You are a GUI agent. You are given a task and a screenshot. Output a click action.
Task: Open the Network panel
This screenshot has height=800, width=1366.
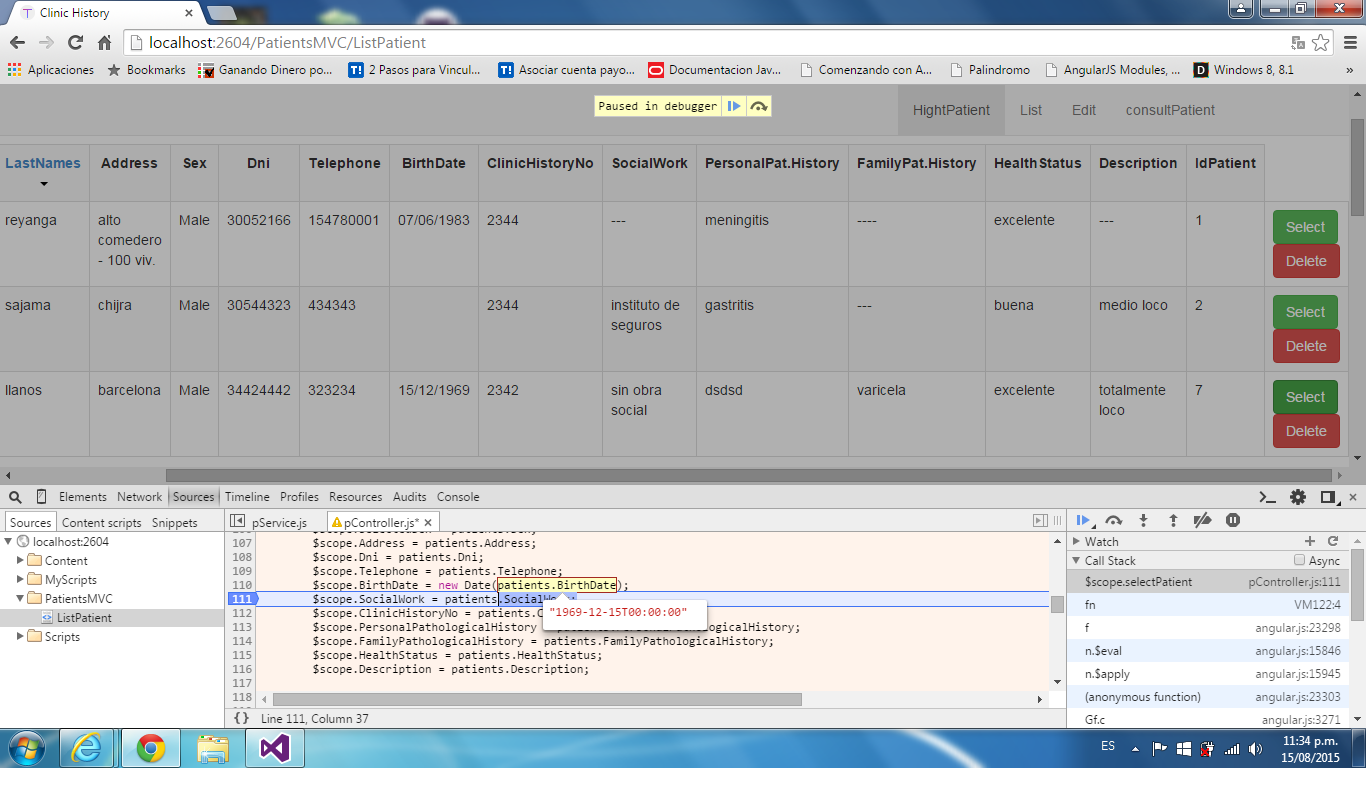pos(139,497)
